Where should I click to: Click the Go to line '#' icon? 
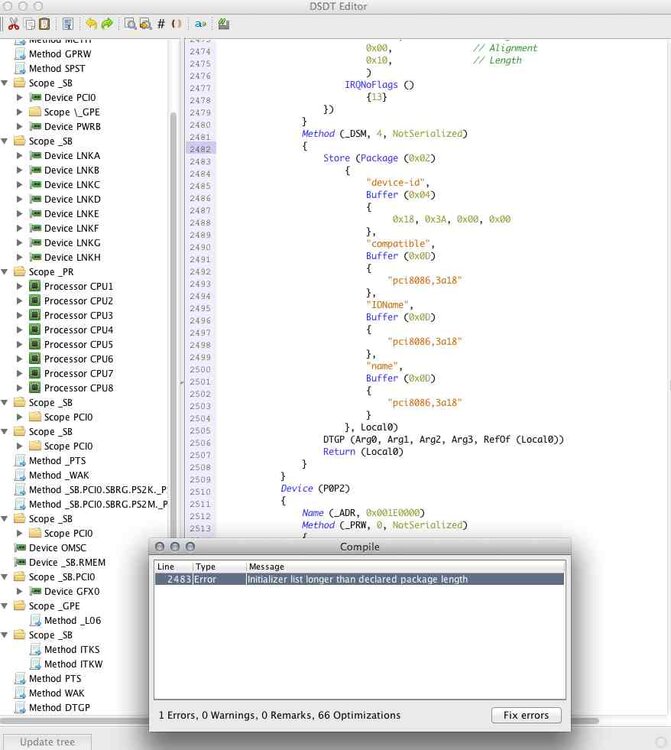click(x=161, y=23)
